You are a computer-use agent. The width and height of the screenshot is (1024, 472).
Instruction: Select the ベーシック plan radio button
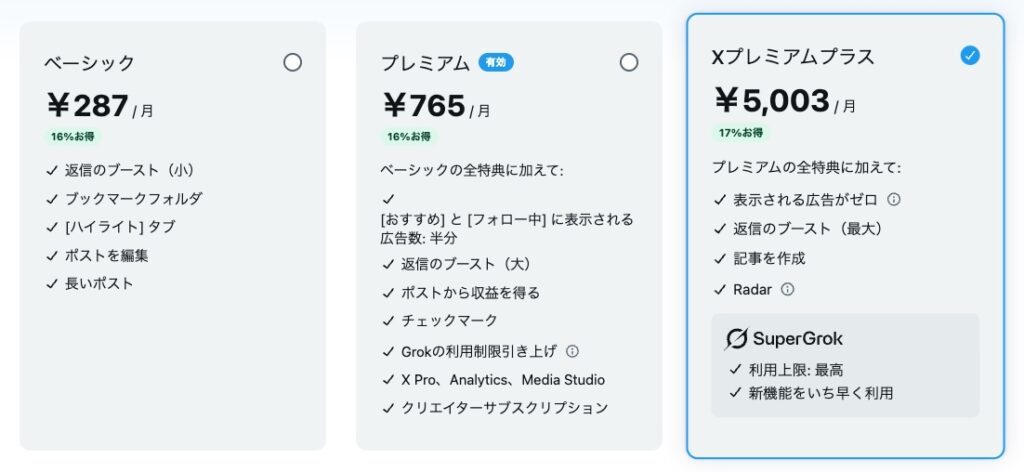[292, 62]
